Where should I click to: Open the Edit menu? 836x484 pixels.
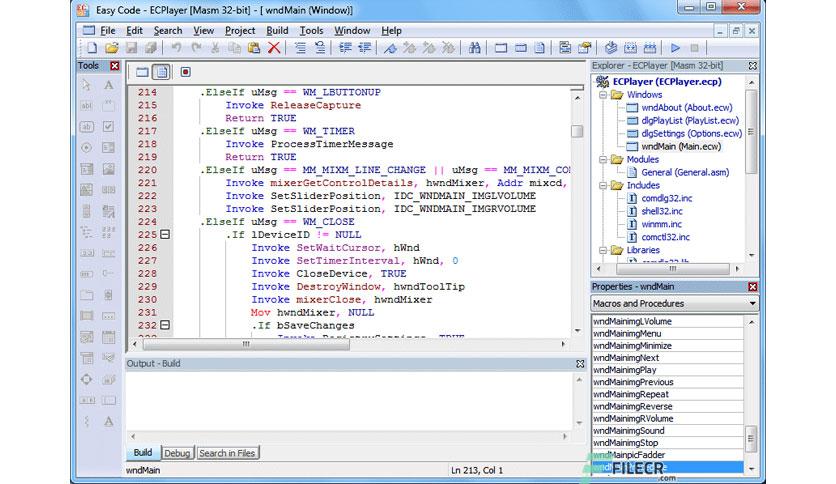click(134, 31)
